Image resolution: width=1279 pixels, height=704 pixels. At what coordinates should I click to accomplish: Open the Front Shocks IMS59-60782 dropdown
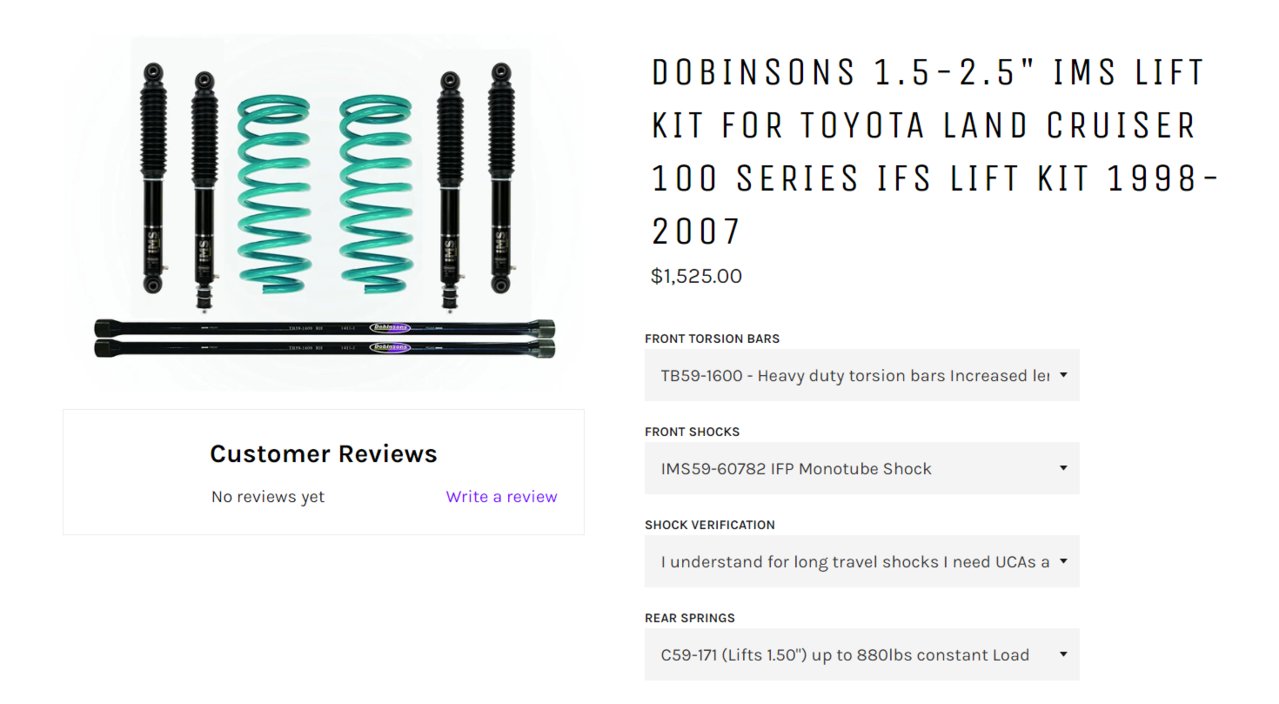[x=862, y=468]
